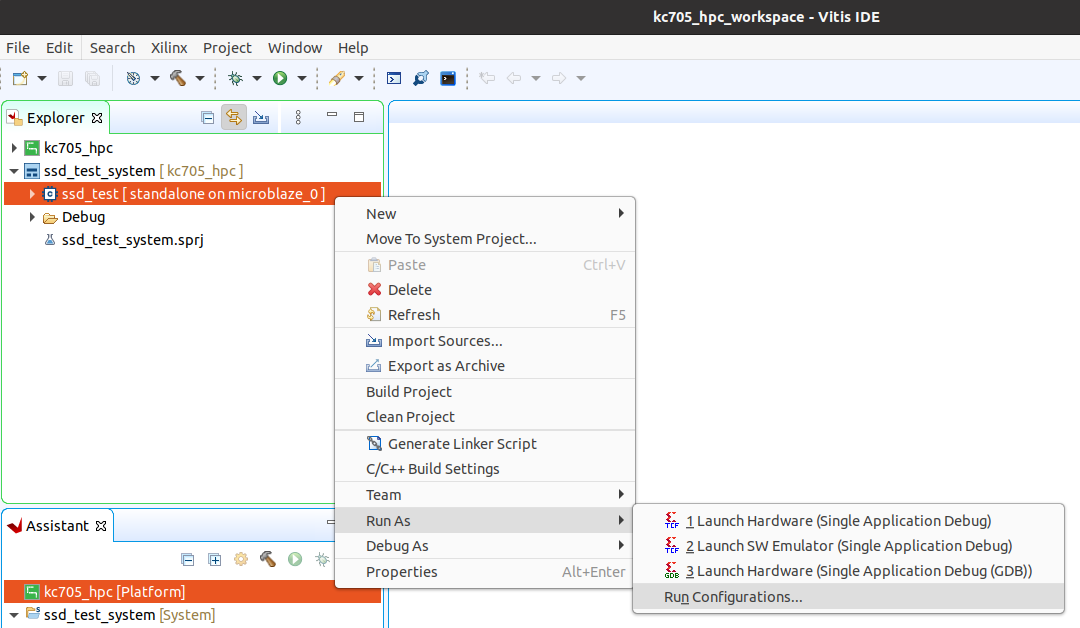Open the Debug As submenu
The height and width of the screenshot is (628, 1080).
coord(485,546)
